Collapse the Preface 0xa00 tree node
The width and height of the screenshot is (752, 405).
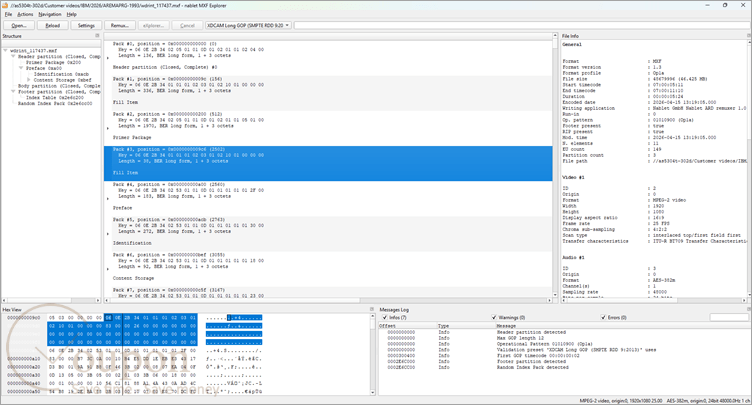coord(21,68)
